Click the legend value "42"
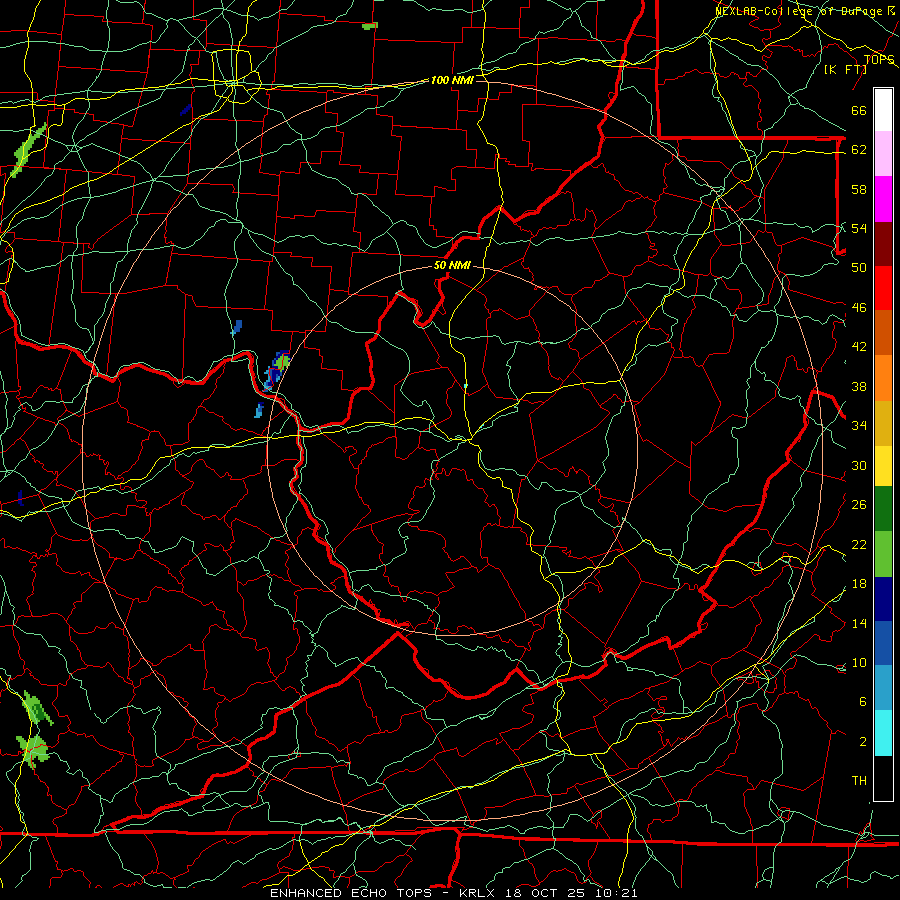Image resolution: width=900 pixels, height=900 pixels. click(859, 347)
